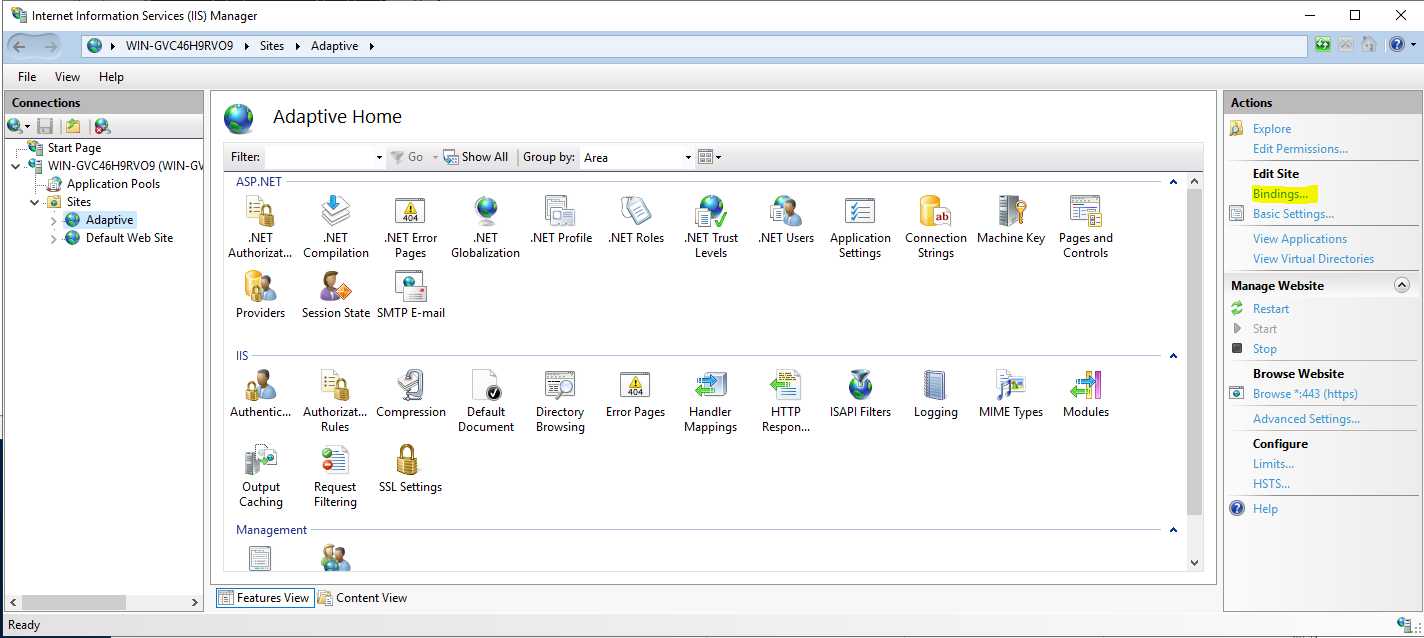Switch to Content View tab

pos(362,598)
